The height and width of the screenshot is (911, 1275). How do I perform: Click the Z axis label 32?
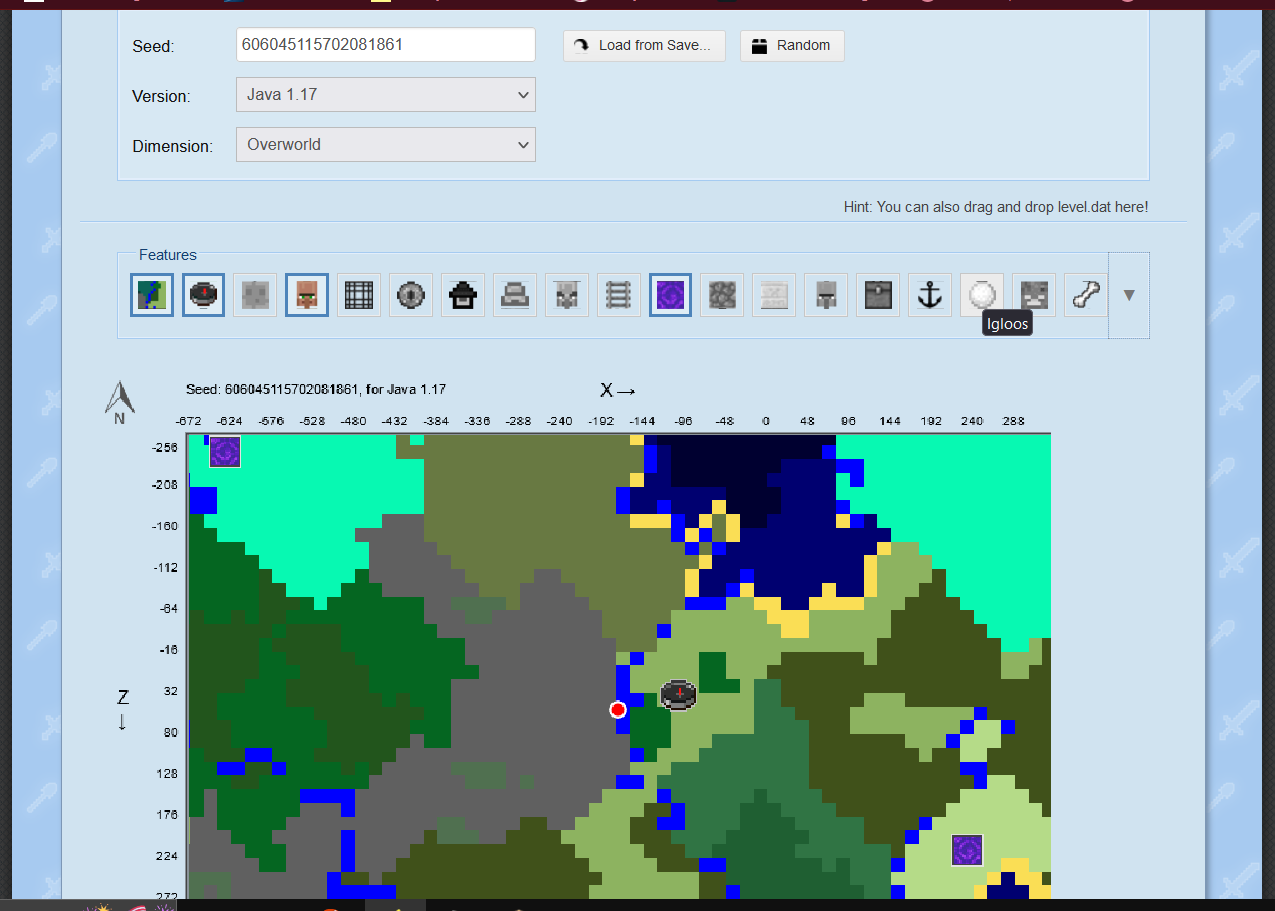pos(171,691)
